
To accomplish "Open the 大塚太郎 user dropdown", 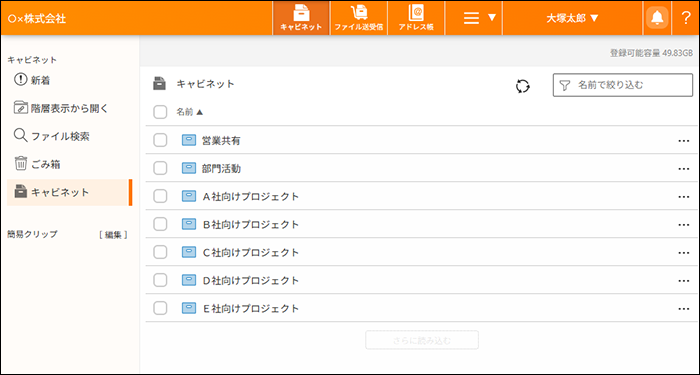I will [x=572, y=18].
